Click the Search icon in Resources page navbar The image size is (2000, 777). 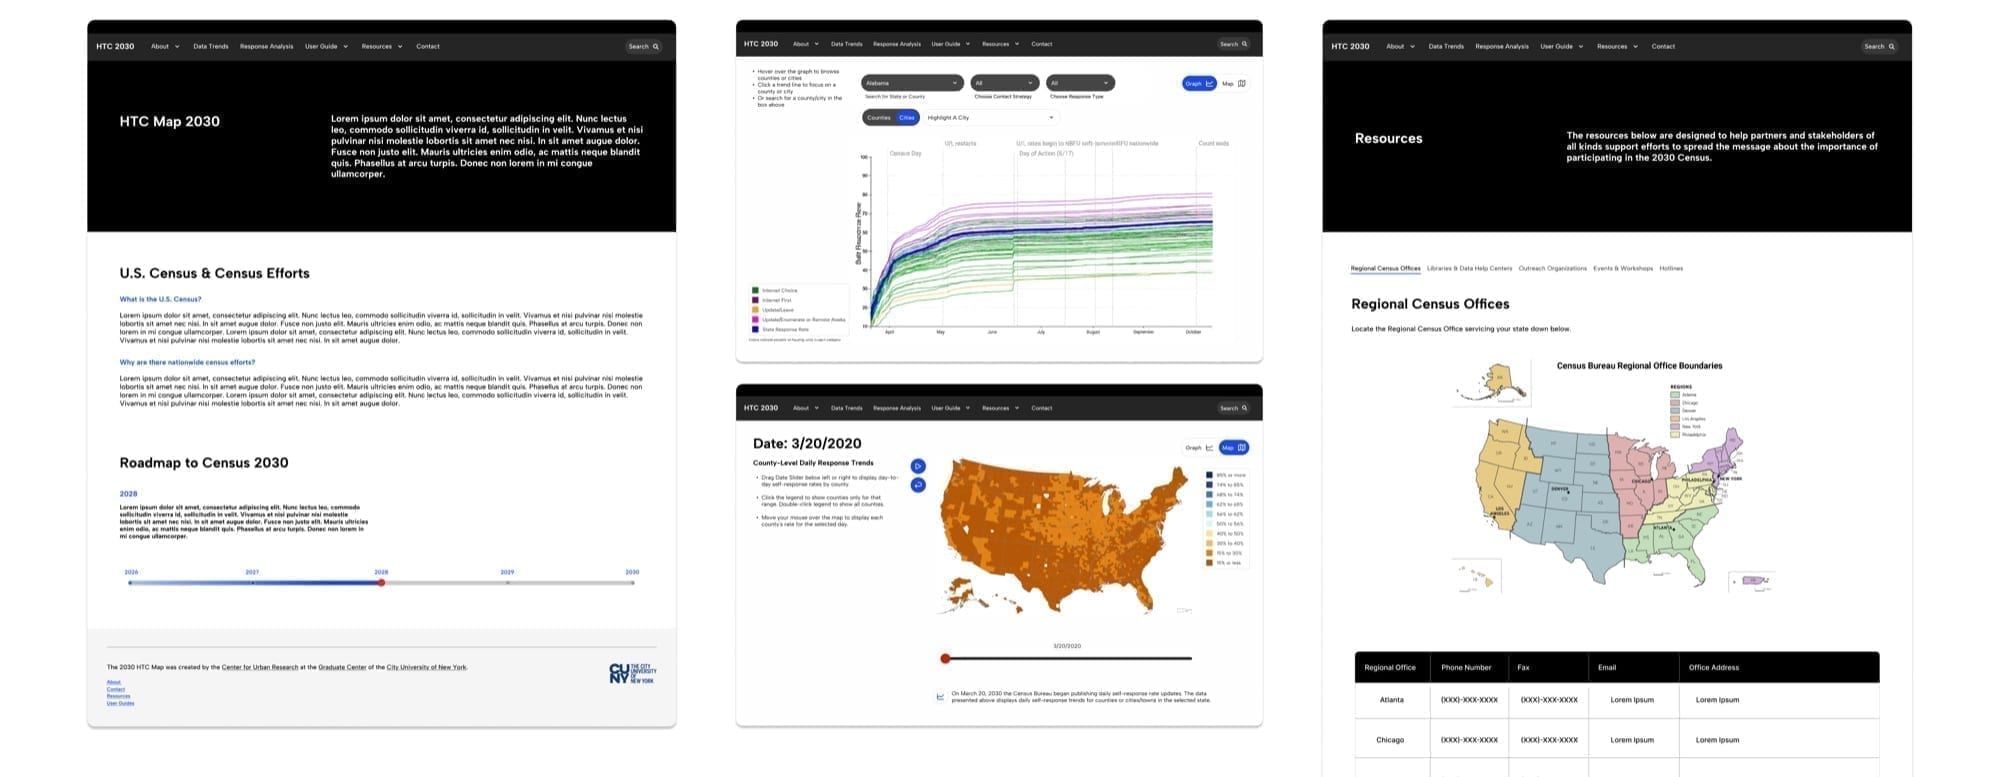(x=1891, y=47)
